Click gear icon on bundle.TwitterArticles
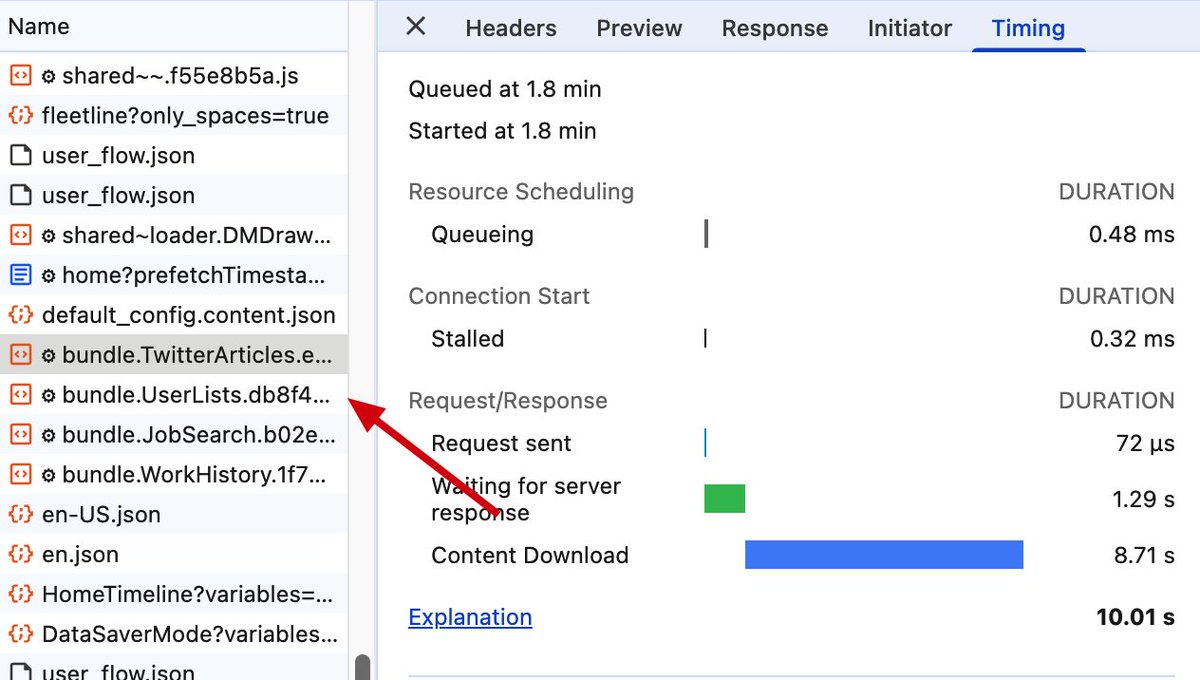The width and height of the screenshot is (1200, 680). [x=48, y=356]
